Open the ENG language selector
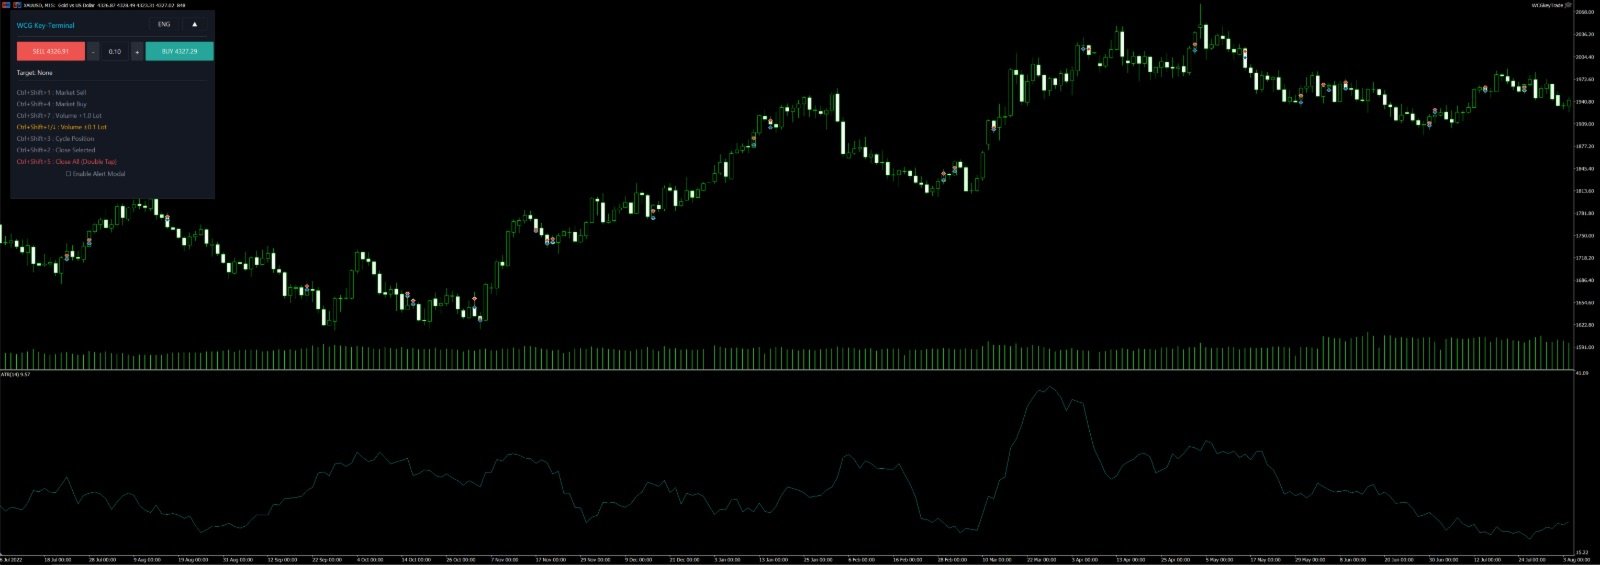The height and width of the screenshot is (565, 1600). point(164,24)
